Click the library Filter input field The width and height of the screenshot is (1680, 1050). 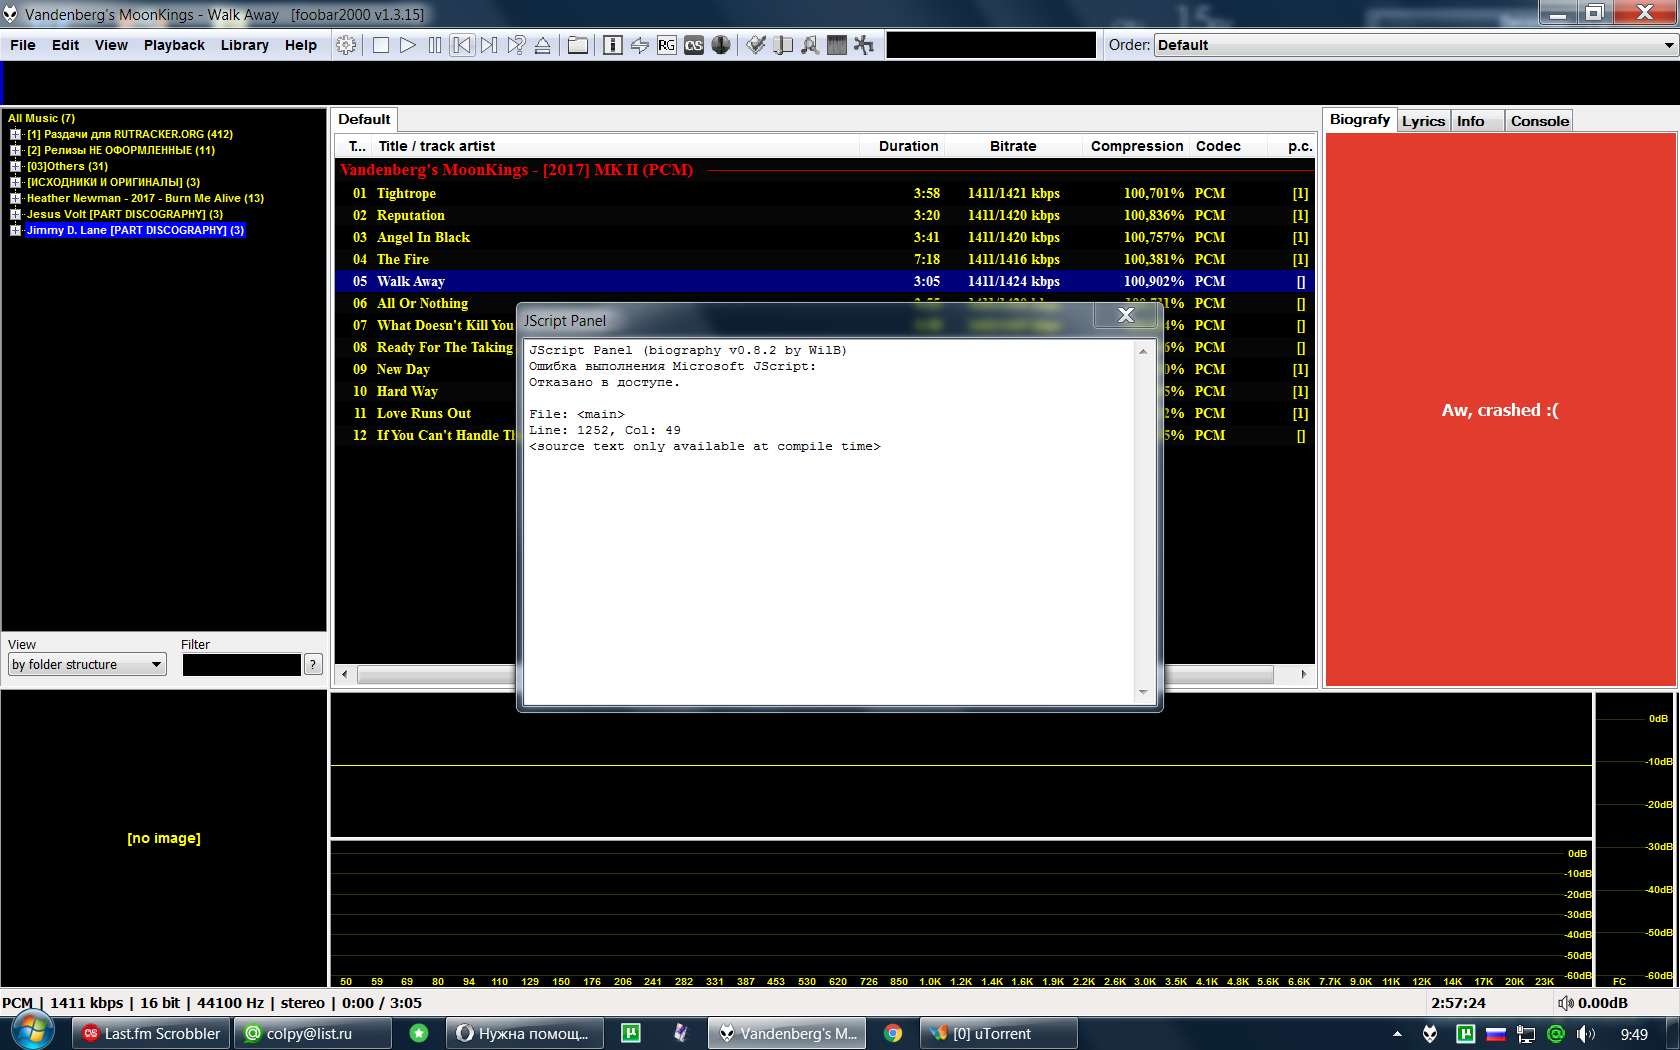pyautogui.click(x=241, y=664)
